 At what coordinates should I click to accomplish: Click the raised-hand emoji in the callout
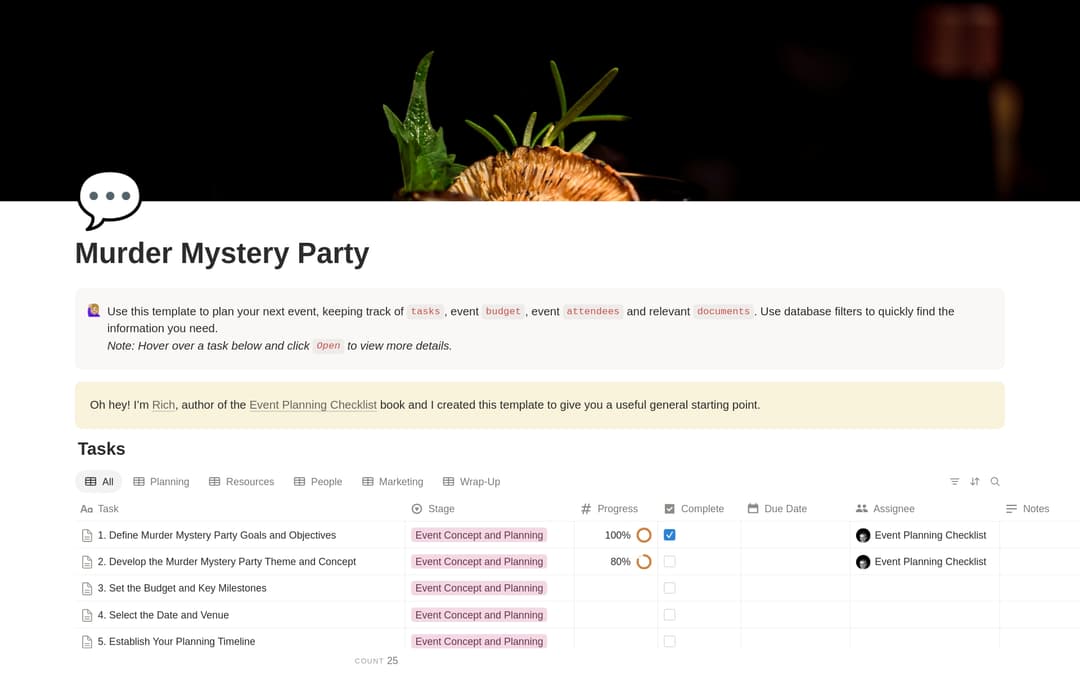click(94, 310)
